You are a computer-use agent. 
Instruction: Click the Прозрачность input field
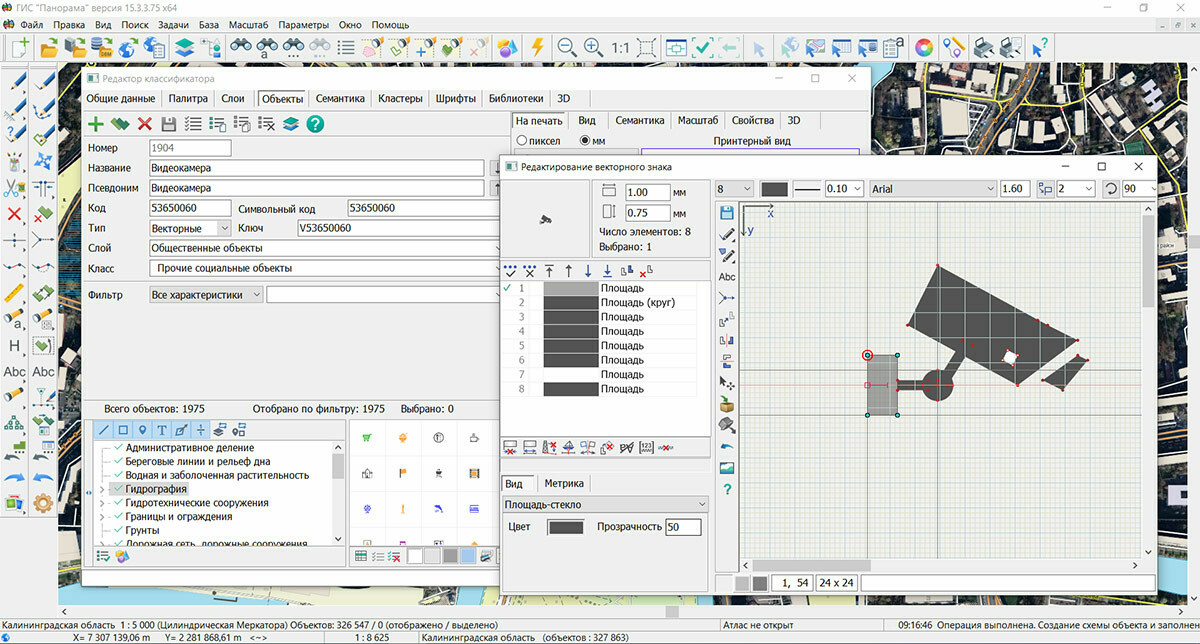pos(683,527)
